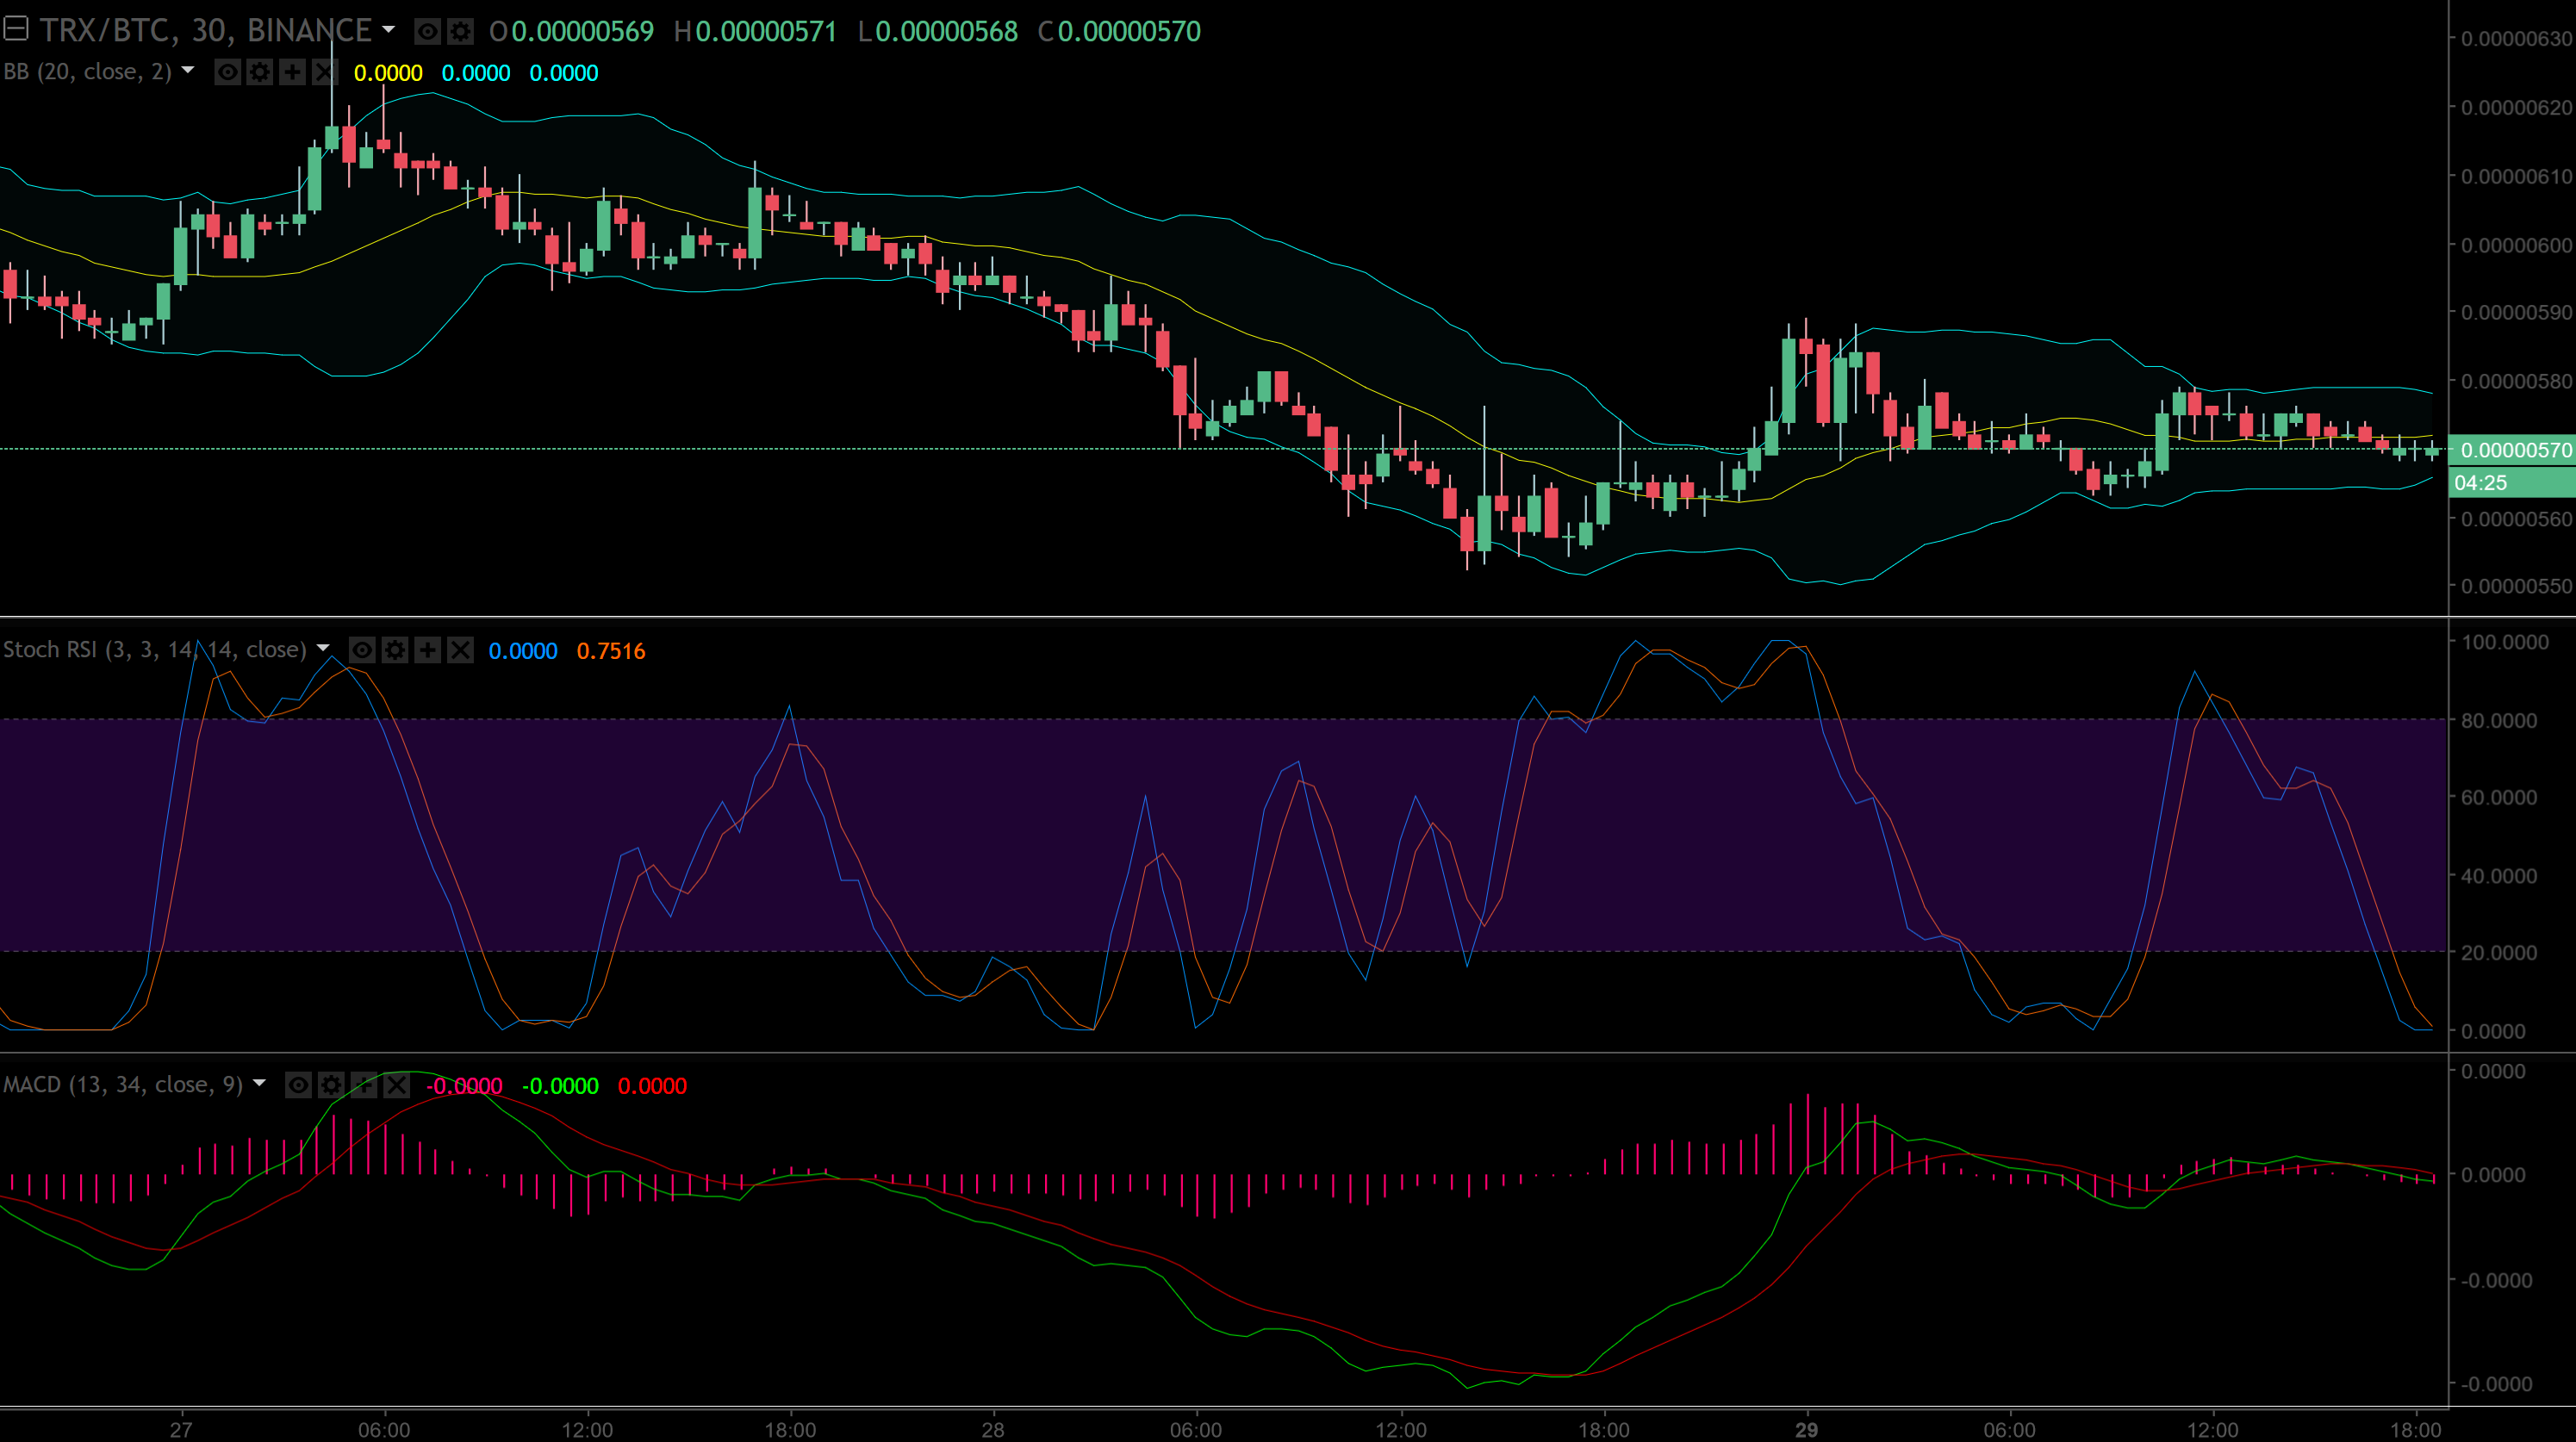Click the yellow BB basis value 0.0000
The height and width of the screenshot is (1442, 2576).
tap(388, 73)
